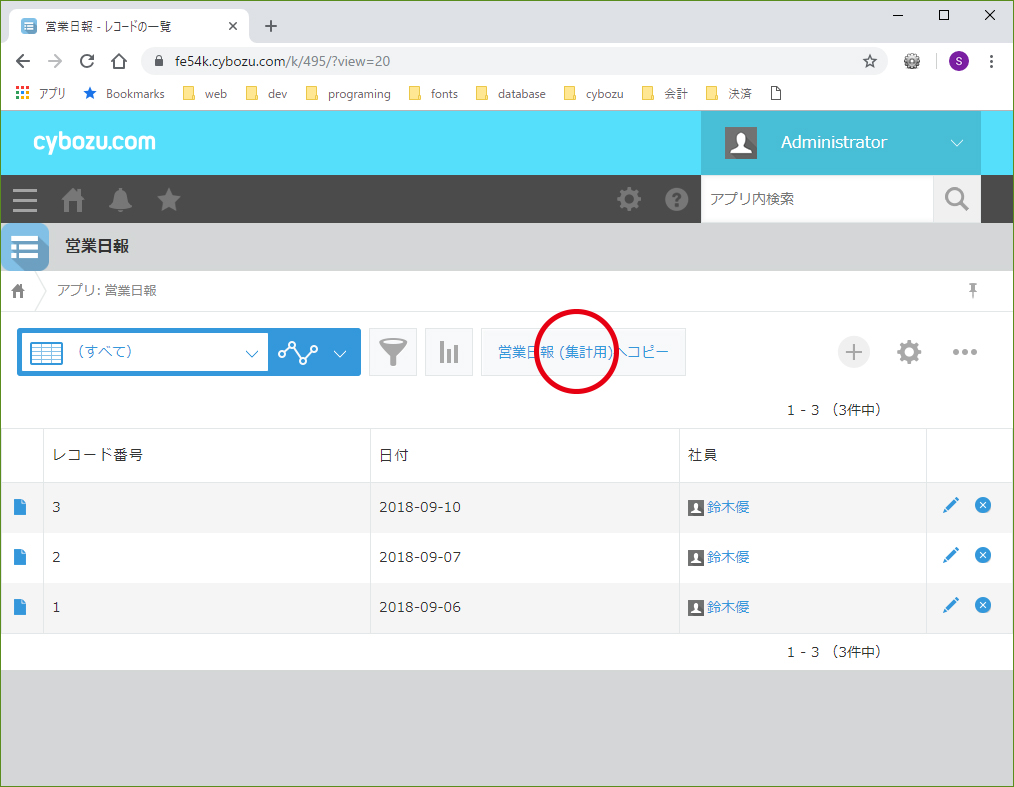Edit record 1 with pencil icon

[x=951, y=605]
